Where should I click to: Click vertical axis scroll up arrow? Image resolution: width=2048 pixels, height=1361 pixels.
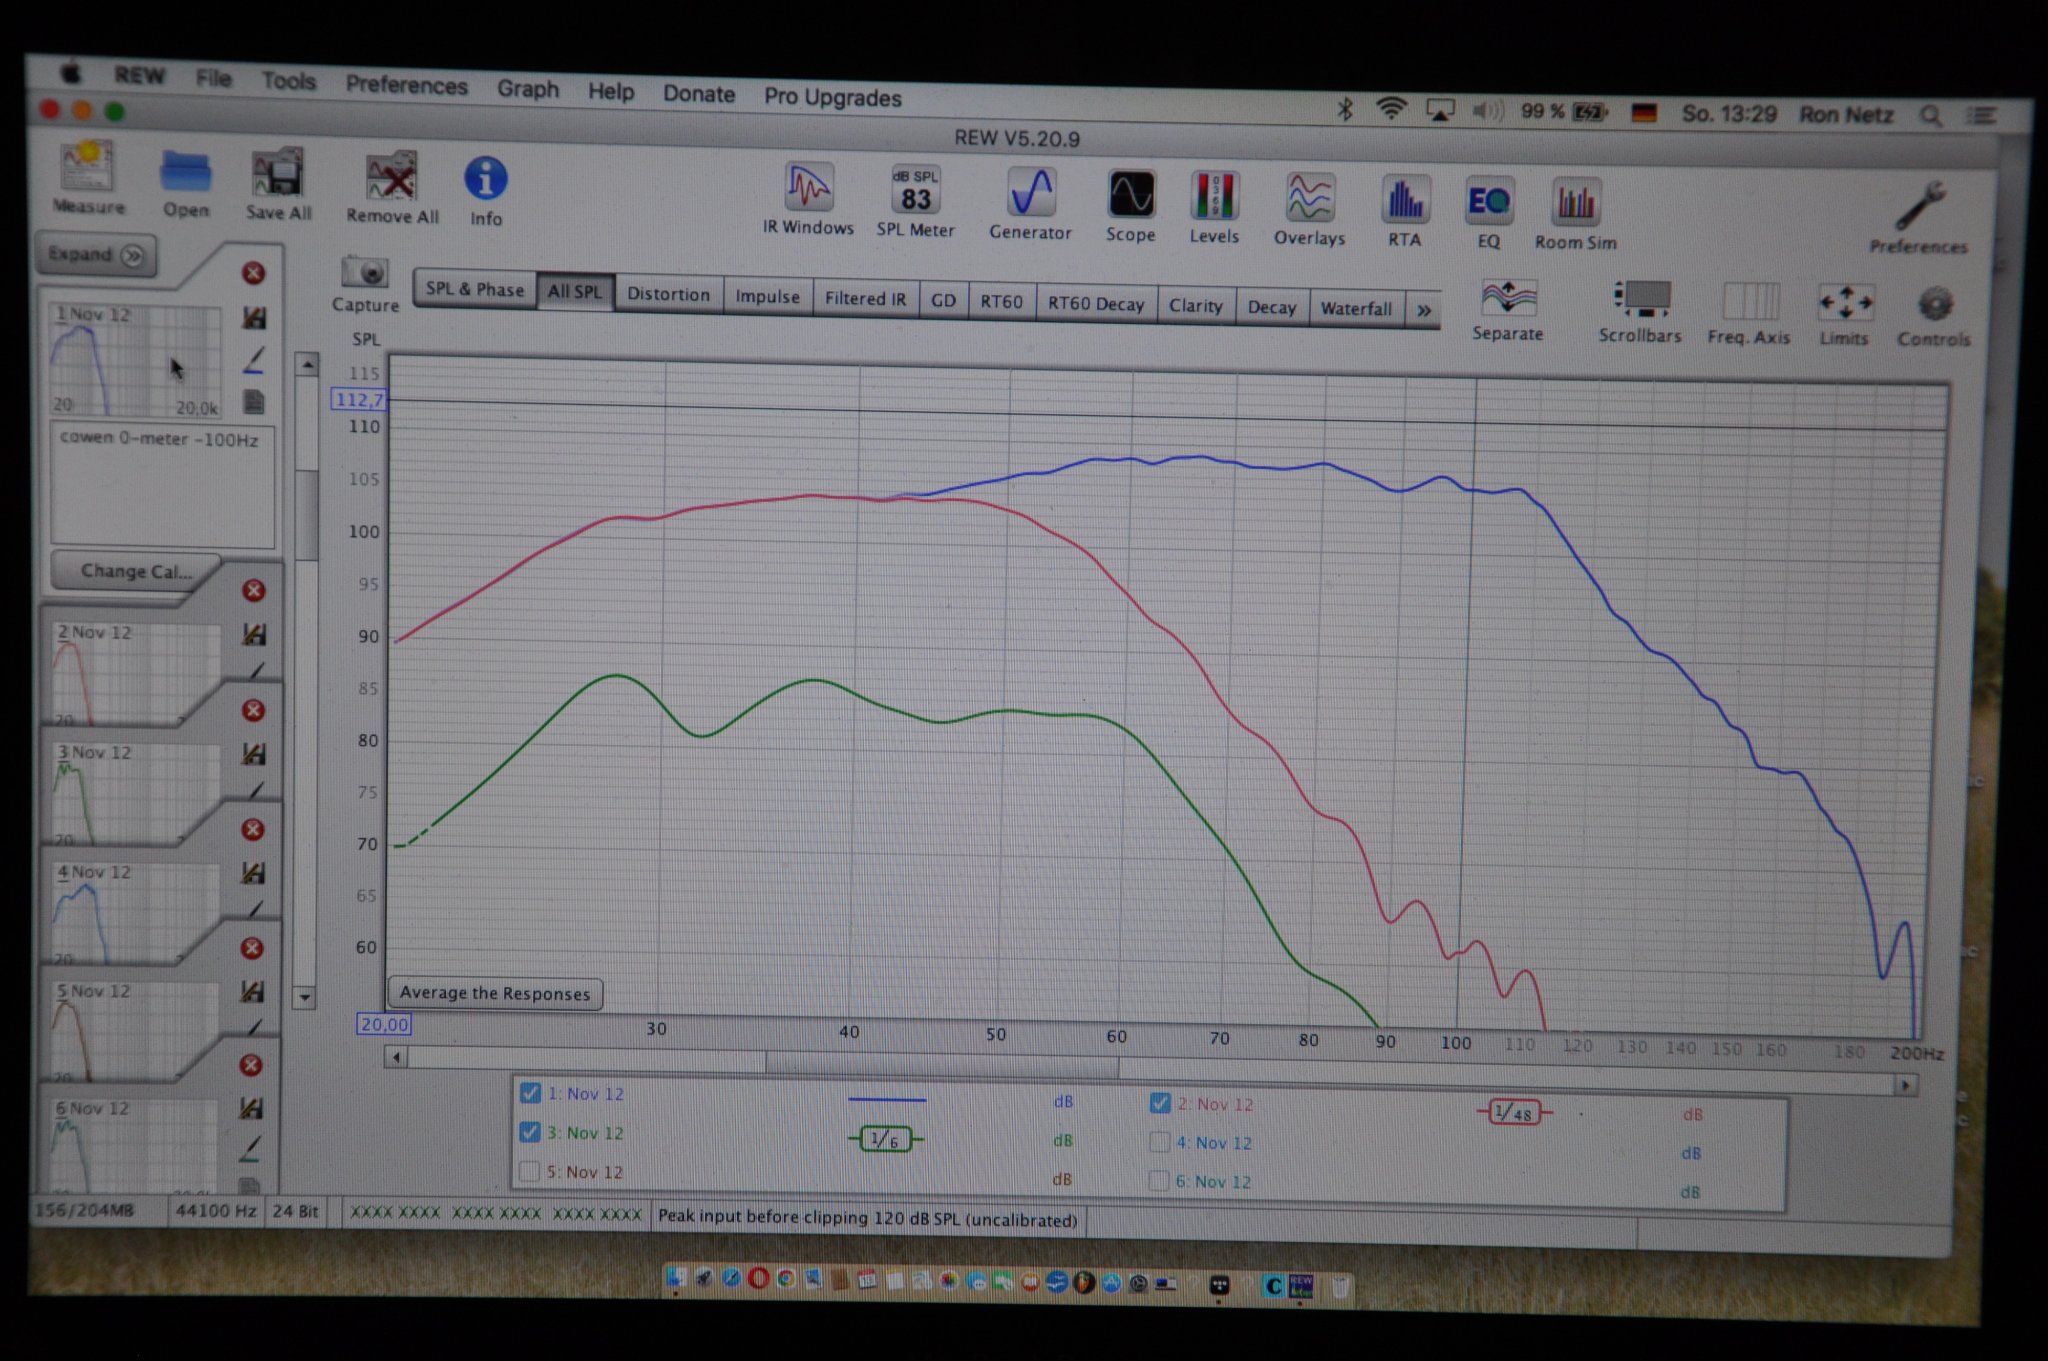click(x=307, y=365)
